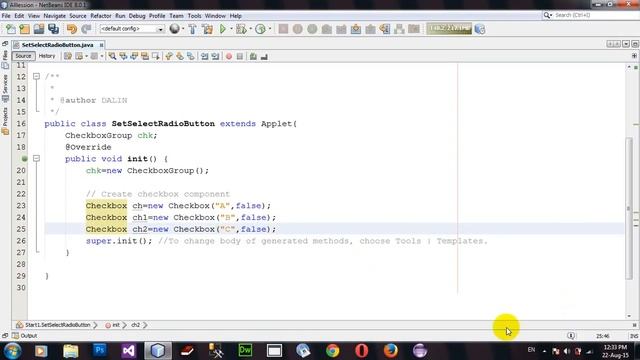Collapse the Javadoc comment fold at line 12
Image resolution: width=640 pixels, height=360 pixels.
[36, 76]
